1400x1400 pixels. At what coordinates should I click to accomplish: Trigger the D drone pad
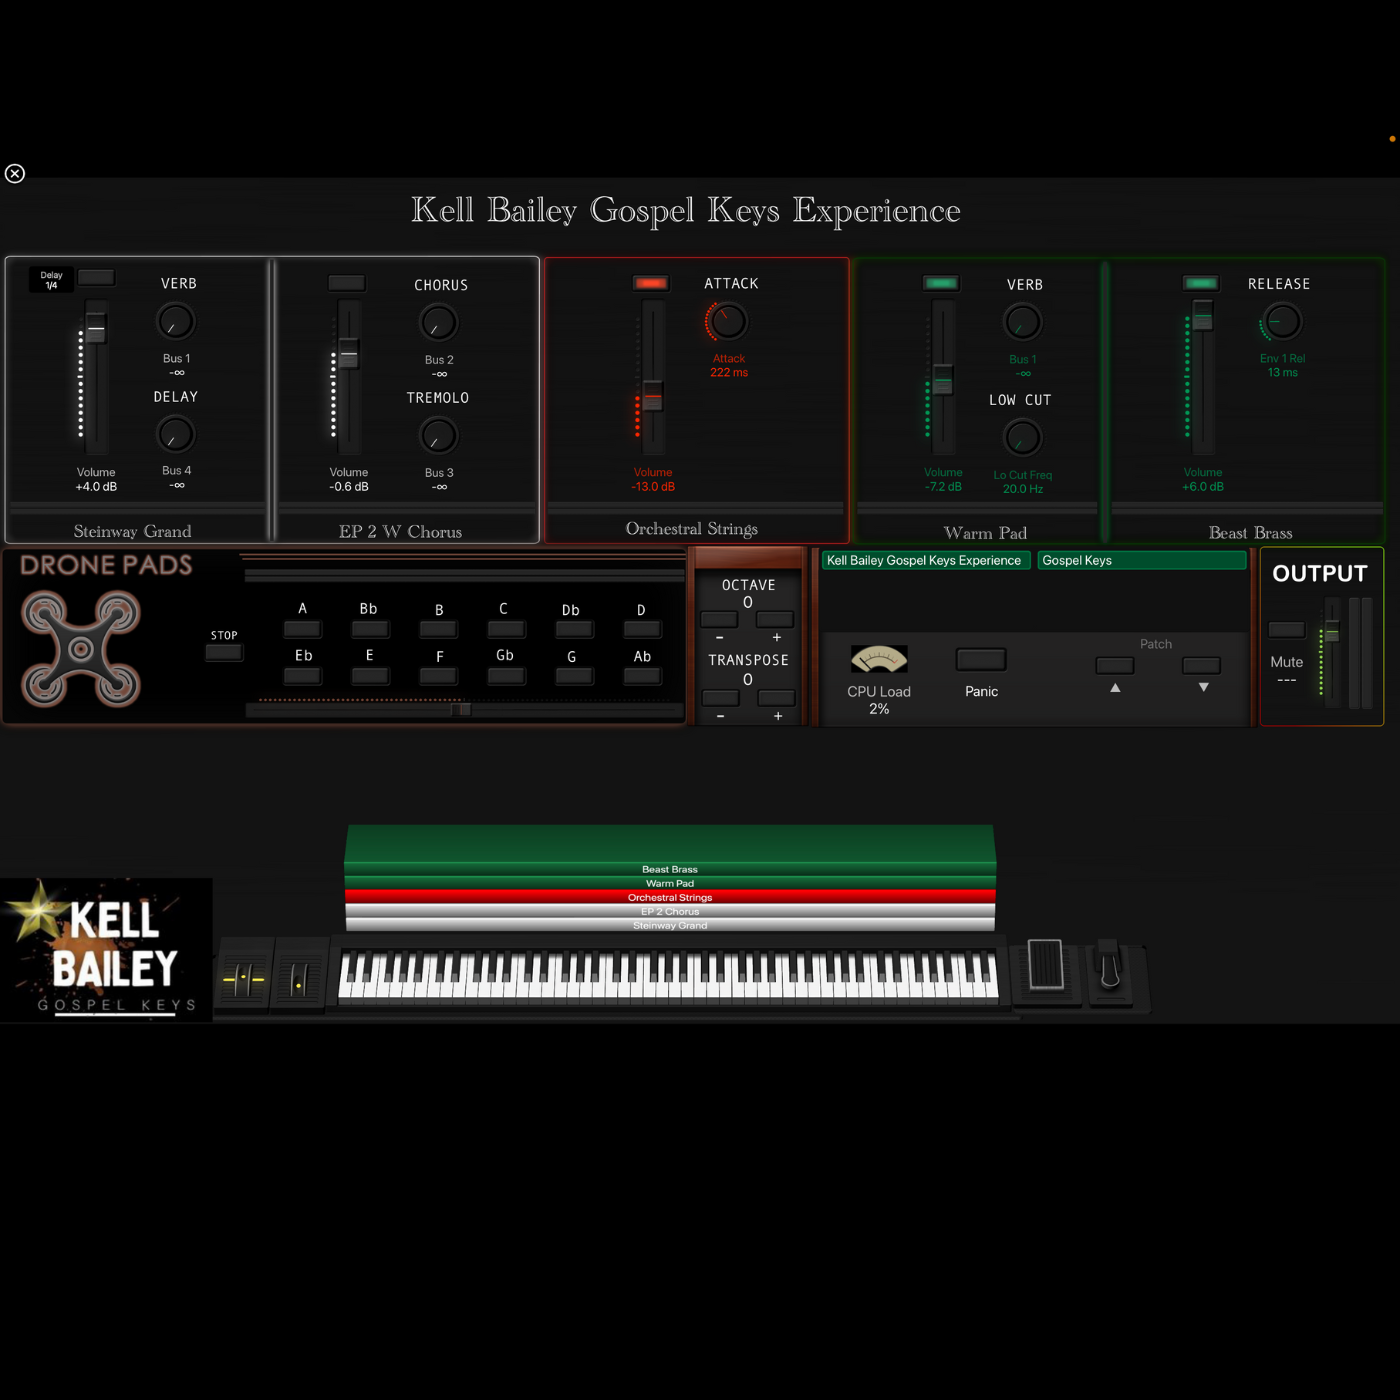pyautogui.click(x=642, y=629)
